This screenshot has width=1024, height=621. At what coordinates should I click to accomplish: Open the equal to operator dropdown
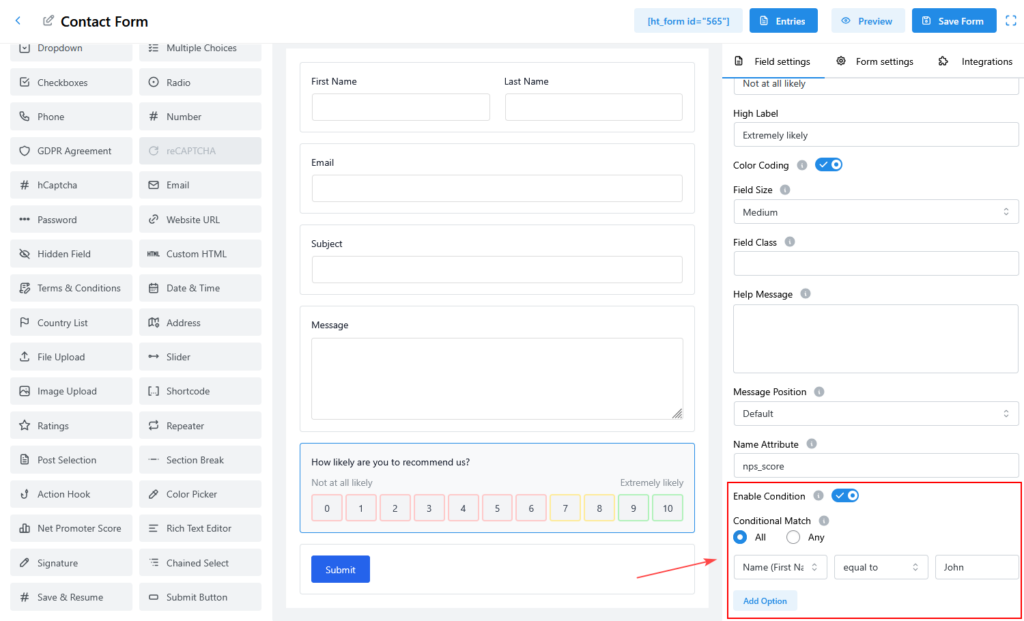pyautogui.click(x=881, y=567)
